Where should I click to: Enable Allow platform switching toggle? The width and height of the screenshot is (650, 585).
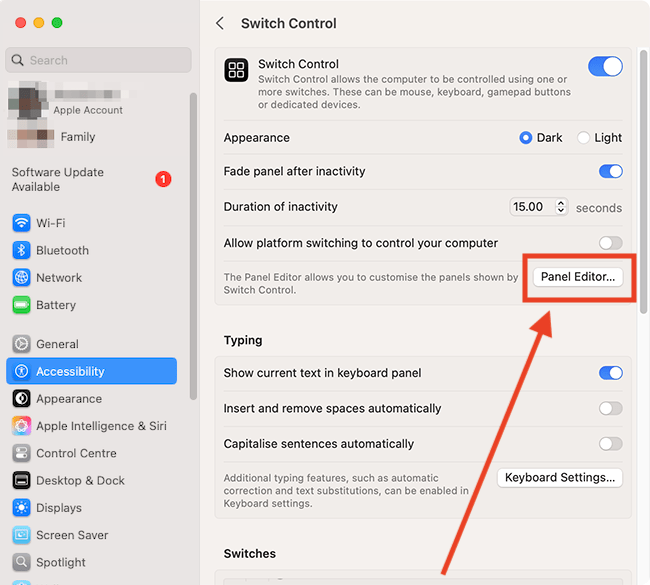point(610,243)
